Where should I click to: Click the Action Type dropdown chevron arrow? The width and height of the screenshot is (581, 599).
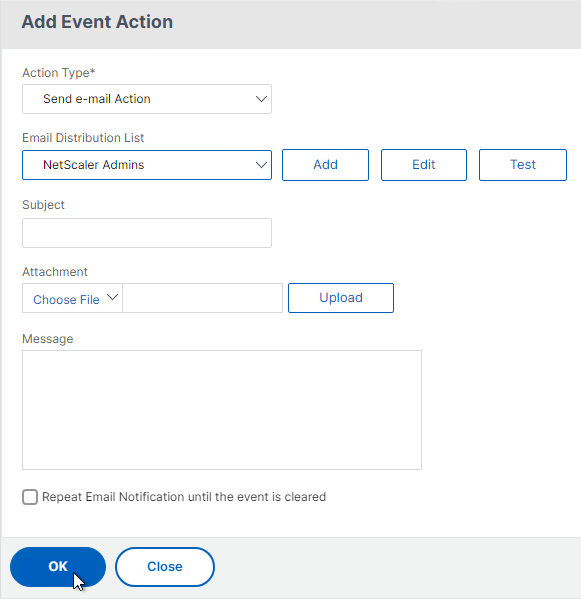point(261,99)
